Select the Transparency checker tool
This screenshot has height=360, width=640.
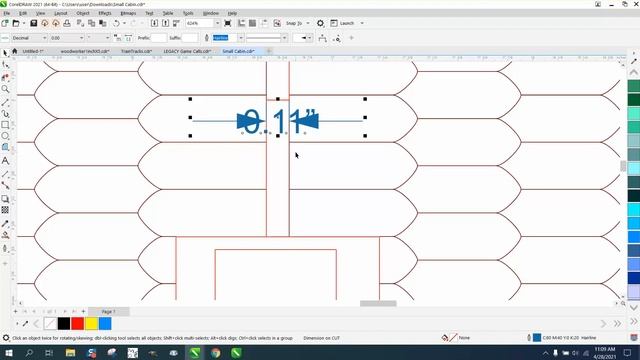point(5,210)
